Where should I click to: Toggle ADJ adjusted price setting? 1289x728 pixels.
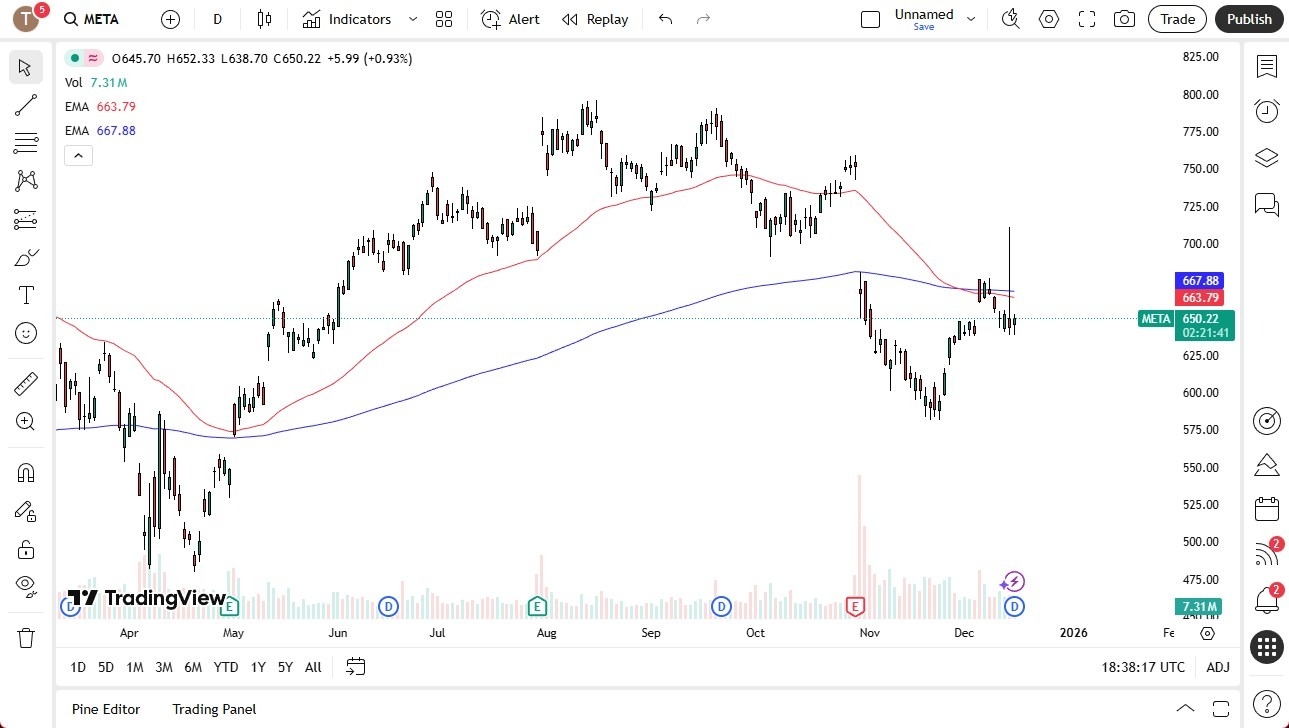(1217, 667)
